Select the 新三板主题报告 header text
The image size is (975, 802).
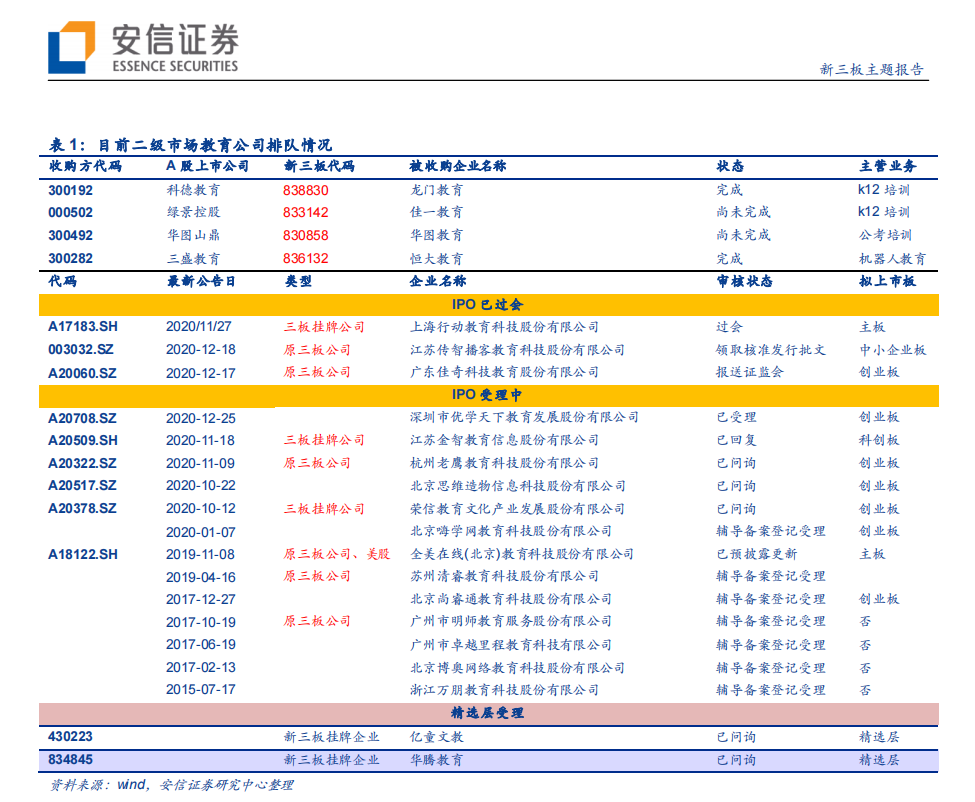coord(871,70)
